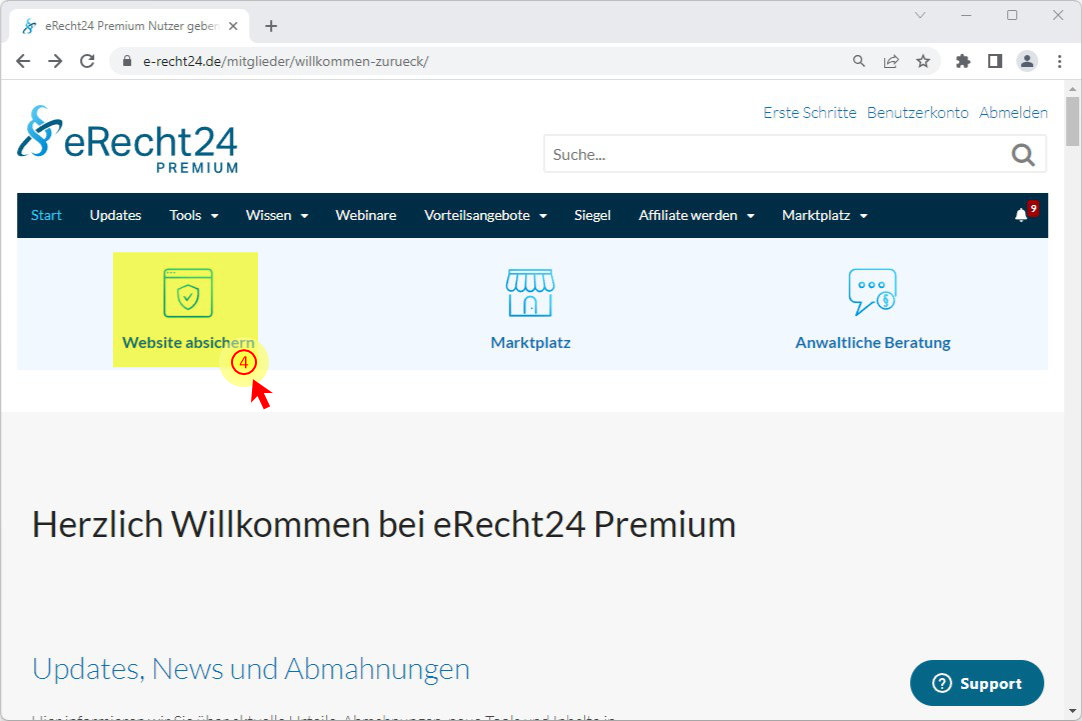Toggle Chrome side panel icon

pos(994,61)
